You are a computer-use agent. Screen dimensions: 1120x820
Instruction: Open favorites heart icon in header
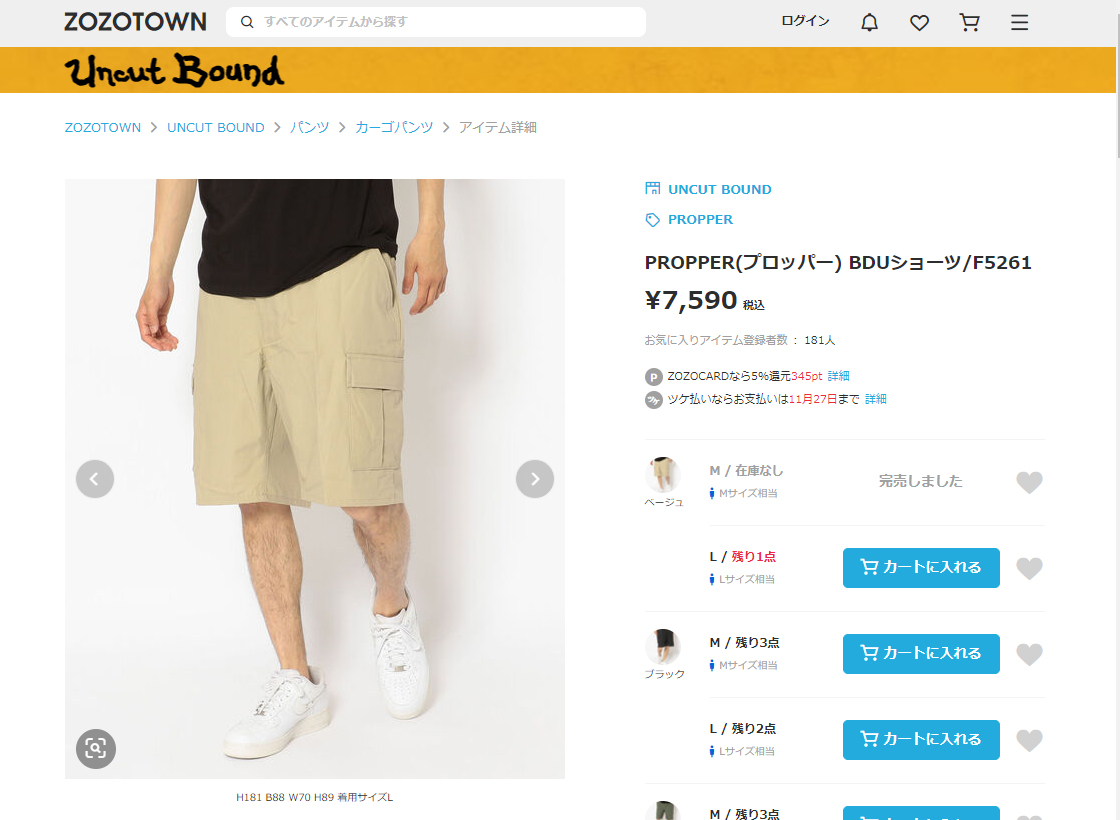pos(919,23)
